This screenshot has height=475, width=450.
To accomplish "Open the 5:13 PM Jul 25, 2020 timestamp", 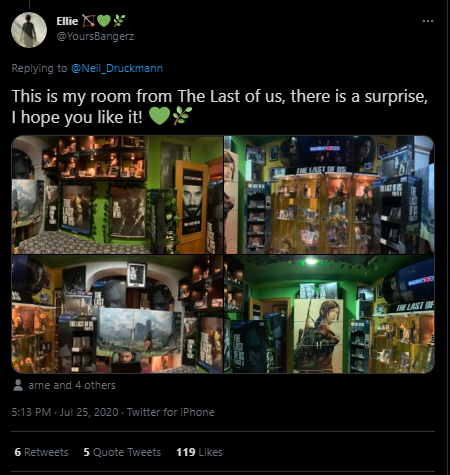I will (x=65, y=412).
